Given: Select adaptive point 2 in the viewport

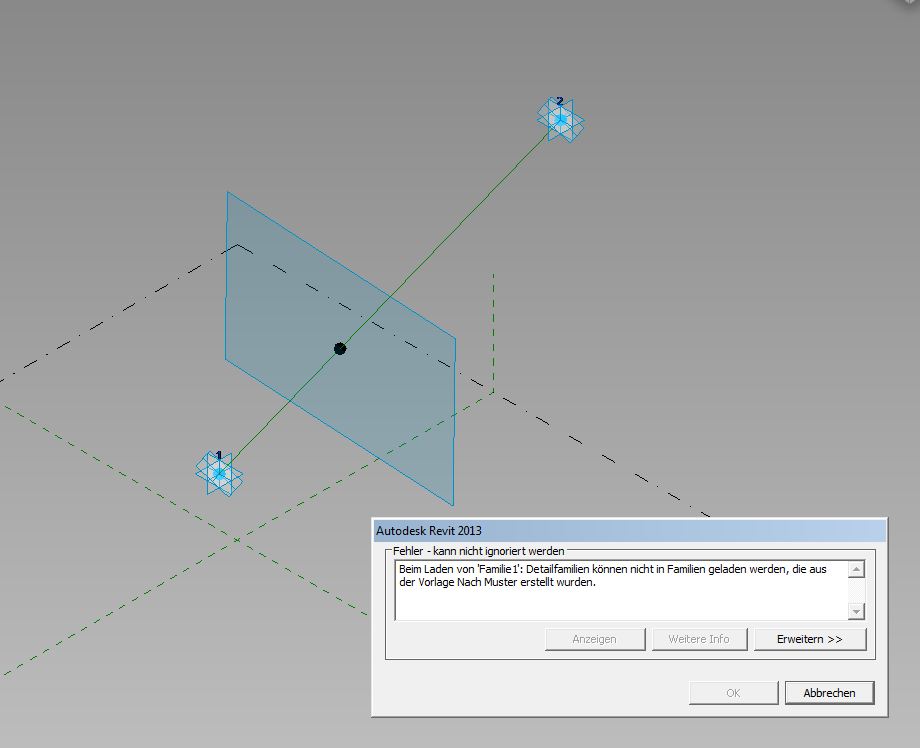Looking at the screenshot, I should 561,120.
